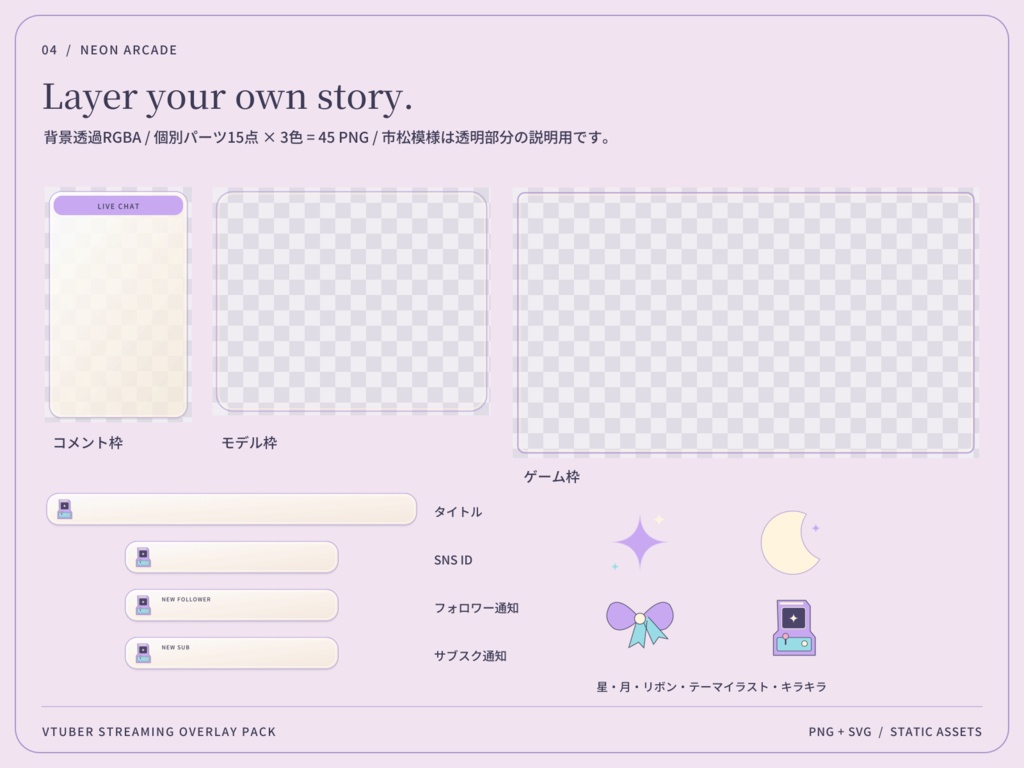Select the LIVE CHAT header pill
Viewport: 1024px width, 768px height.
click(118, 206)
